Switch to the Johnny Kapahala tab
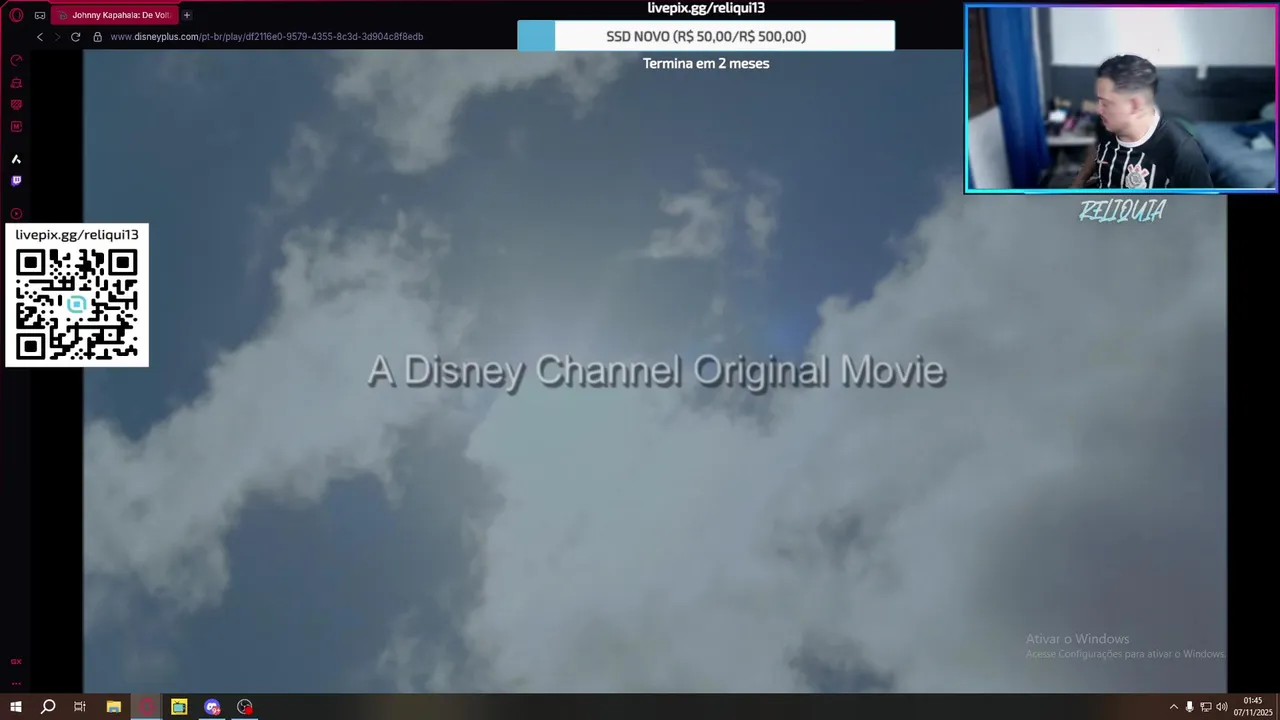The height and width of the screenshot is (720, 1280). click(115, 15)
